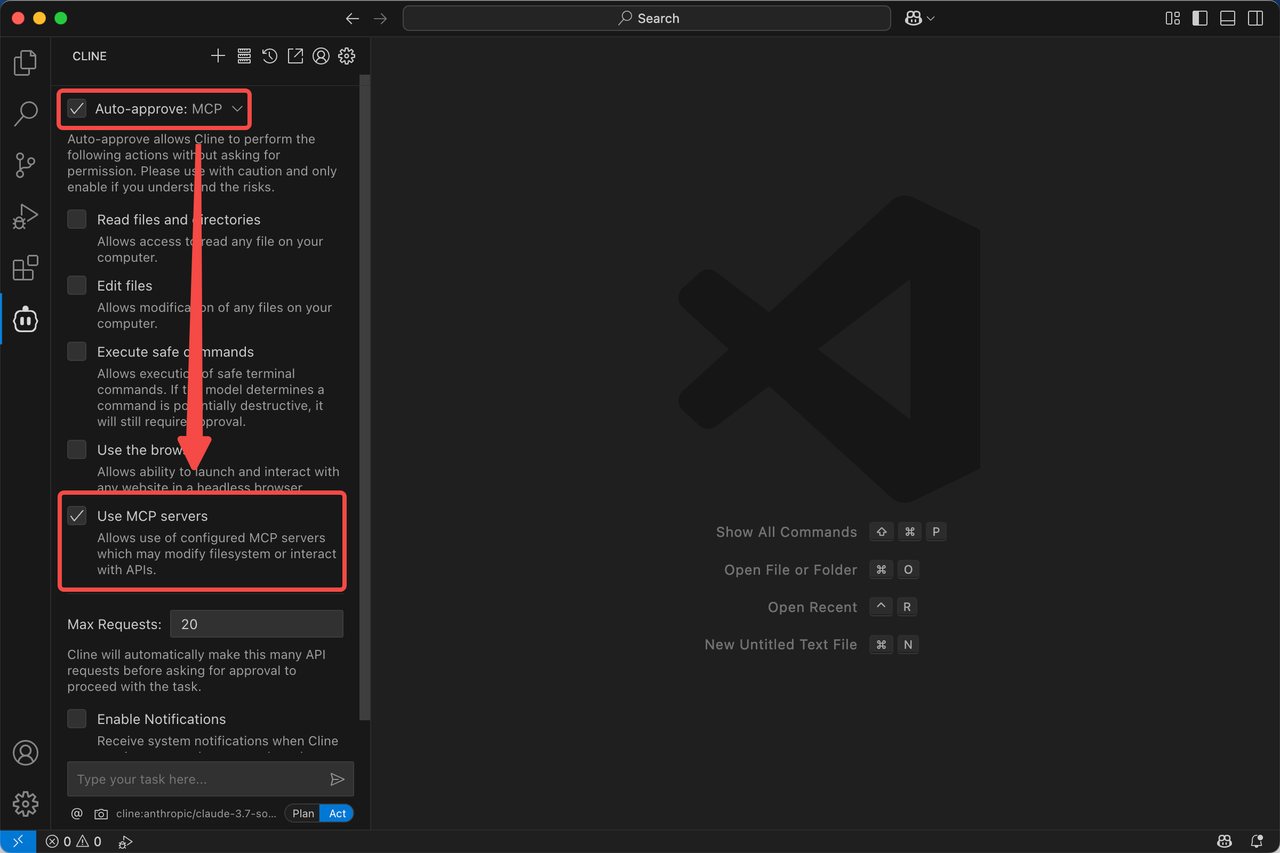The height and width of the screenshot is (853, 1280).
Task: Open debug launcher in status bar
Action: pos(125,842)
